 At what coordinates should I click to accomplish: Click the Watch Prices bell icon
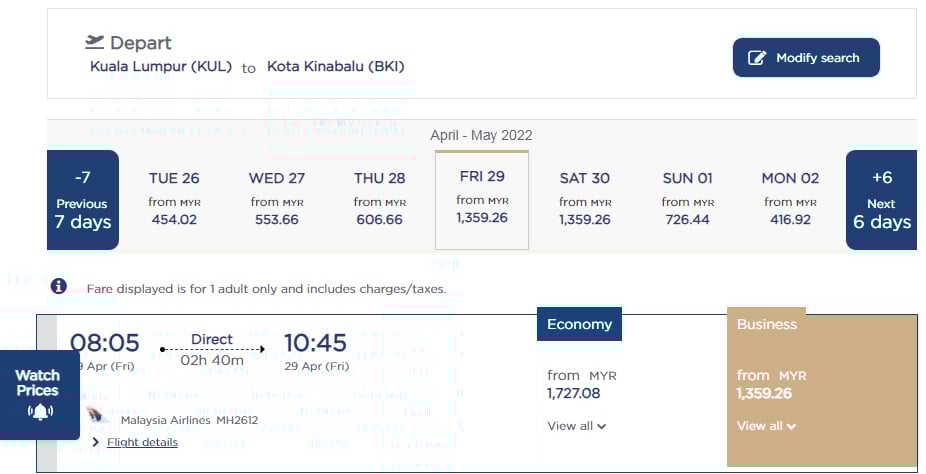40,411
